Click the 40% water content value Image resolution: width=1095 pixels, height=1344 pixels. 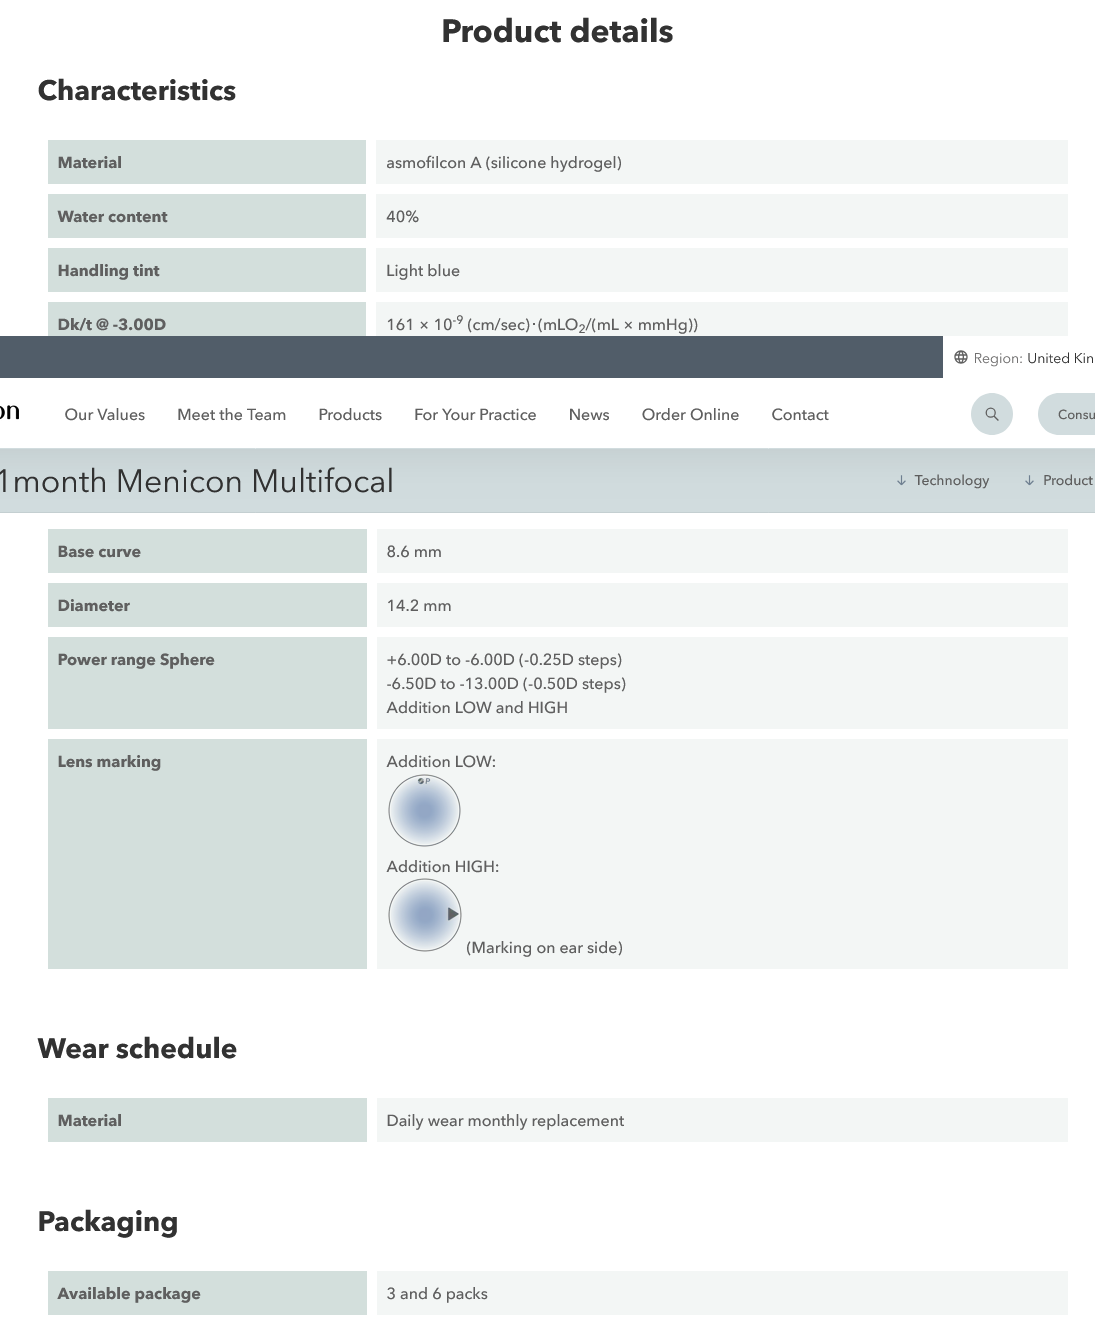pyautogui.click(x=403, y=217)
